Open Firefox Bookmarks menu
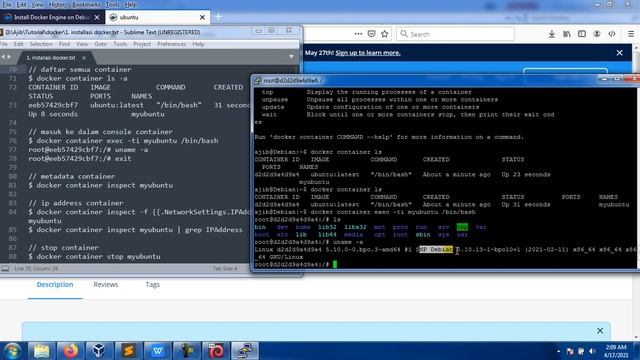The image size is (640, 360). pyautogui.click(x=86, y=4)
